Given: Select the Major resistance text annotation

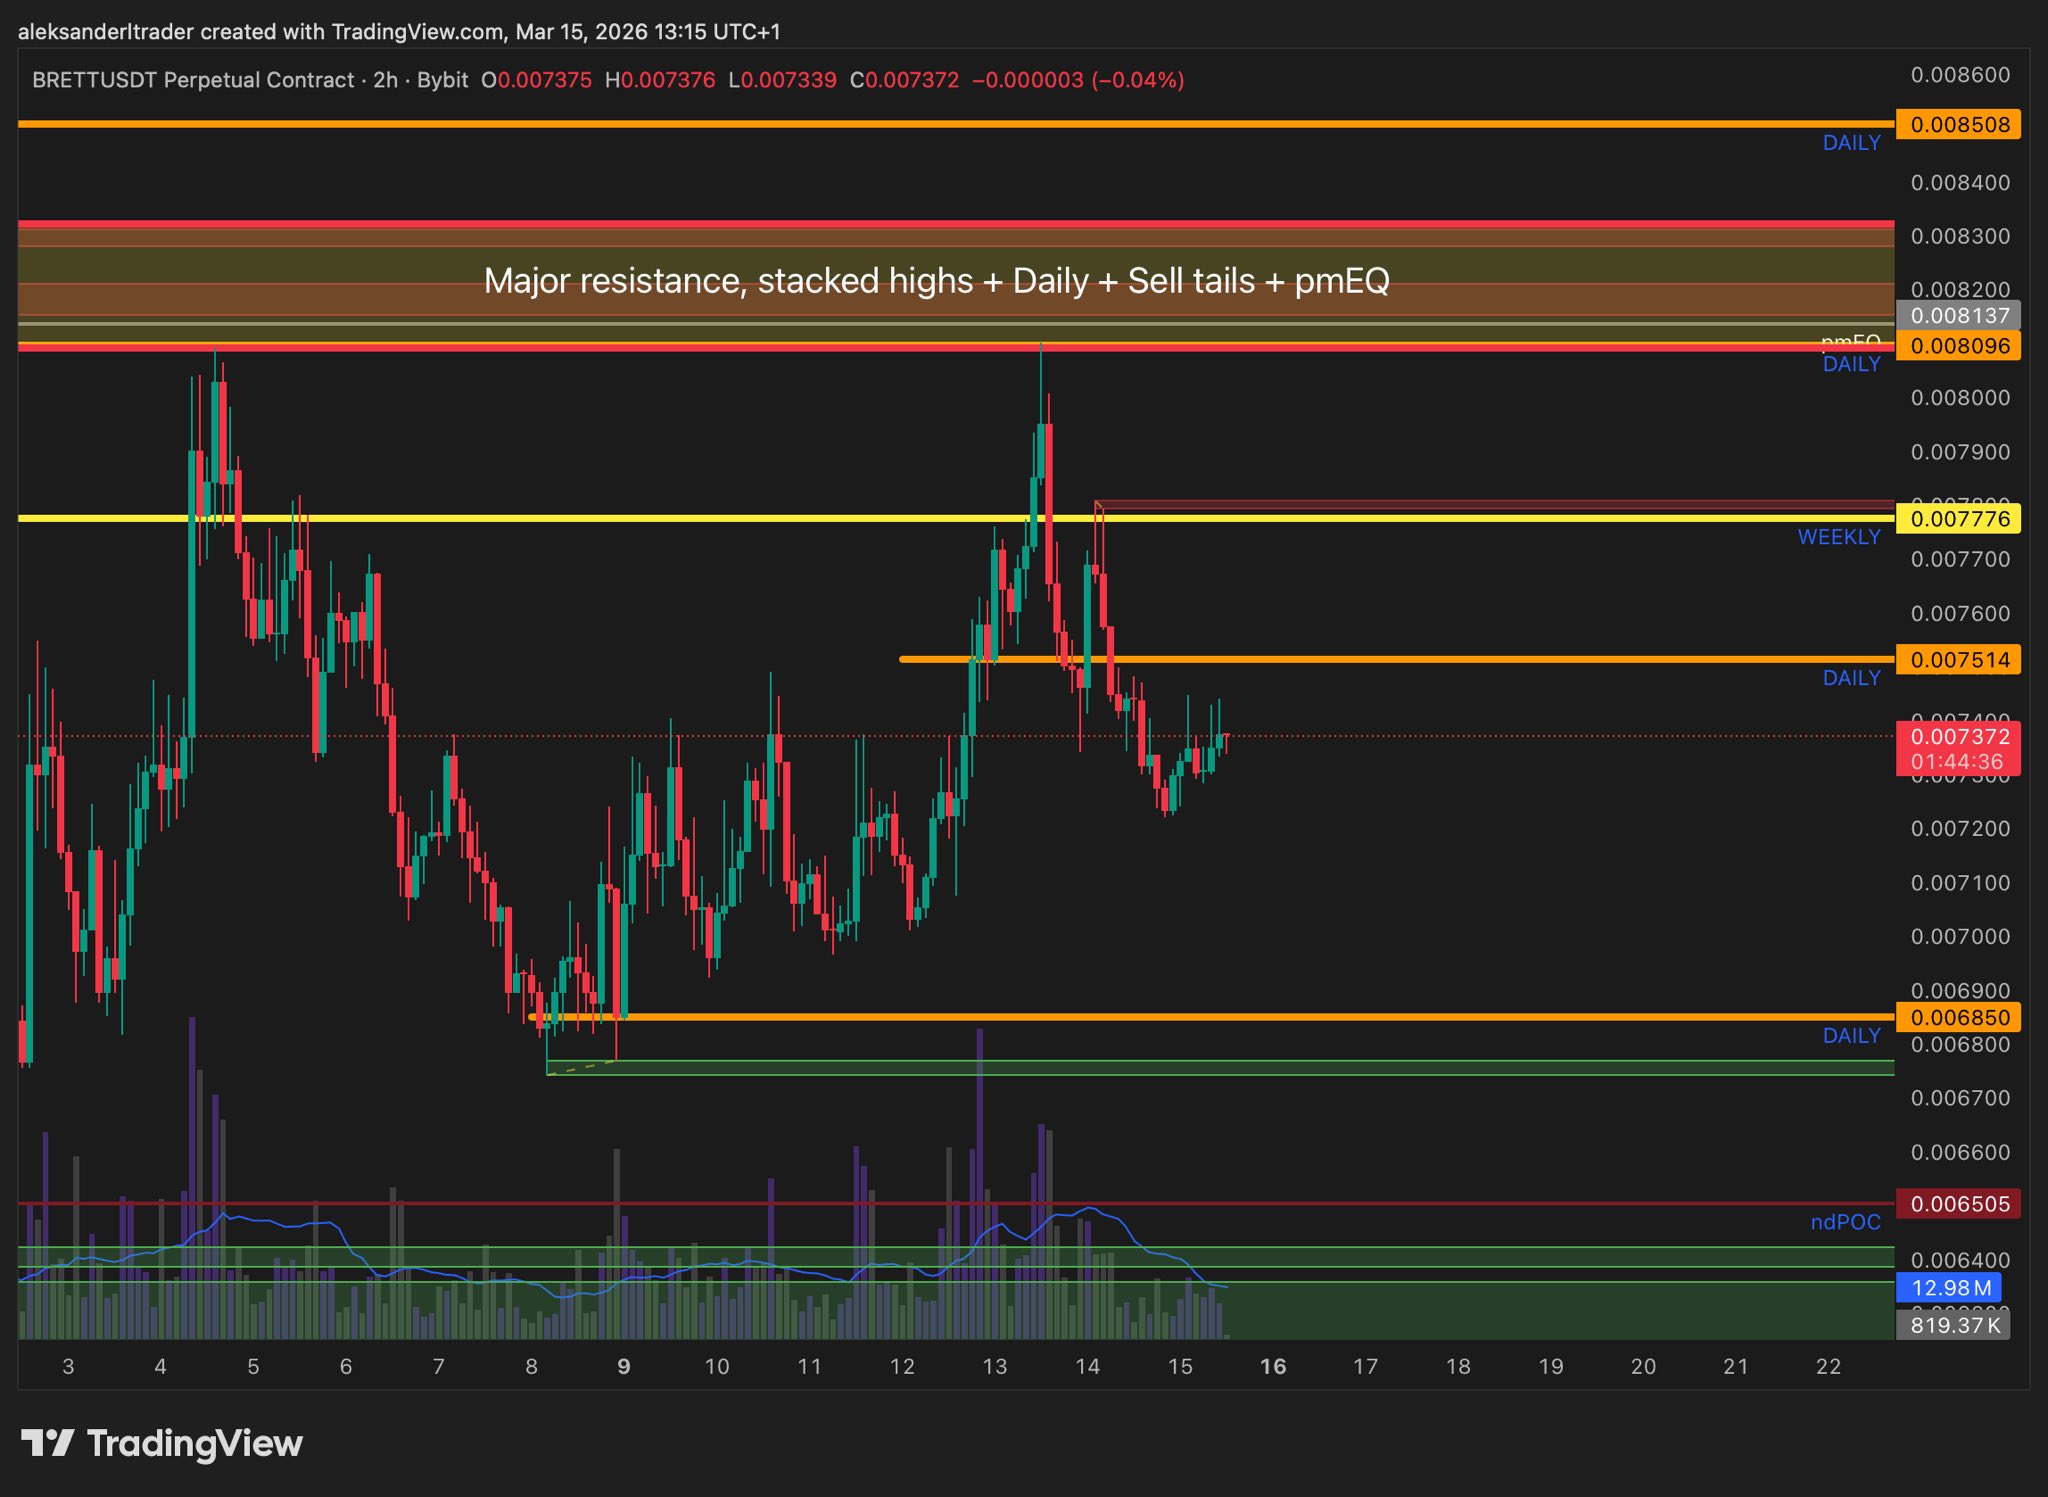Looking at the screenshot, I should point(936,281).
